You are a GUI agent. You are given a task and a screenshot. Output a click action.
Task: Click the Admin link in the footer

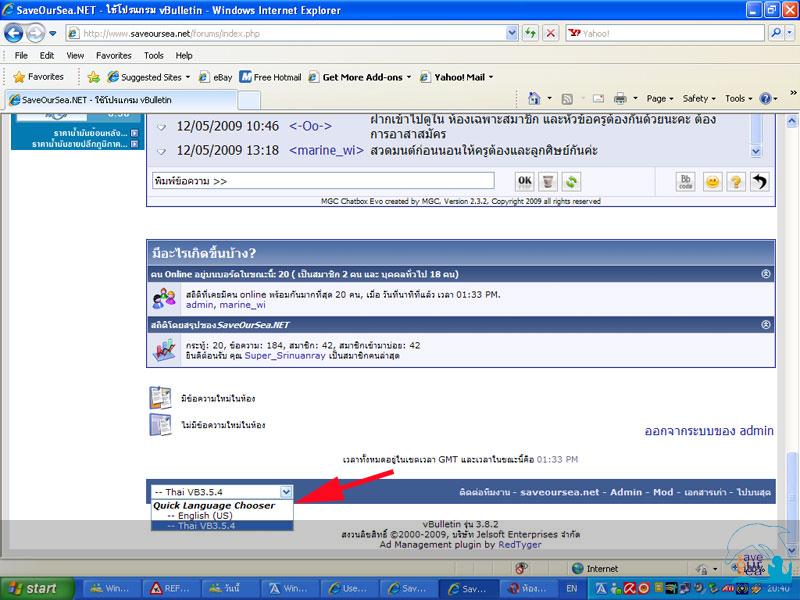pos(627,492)
